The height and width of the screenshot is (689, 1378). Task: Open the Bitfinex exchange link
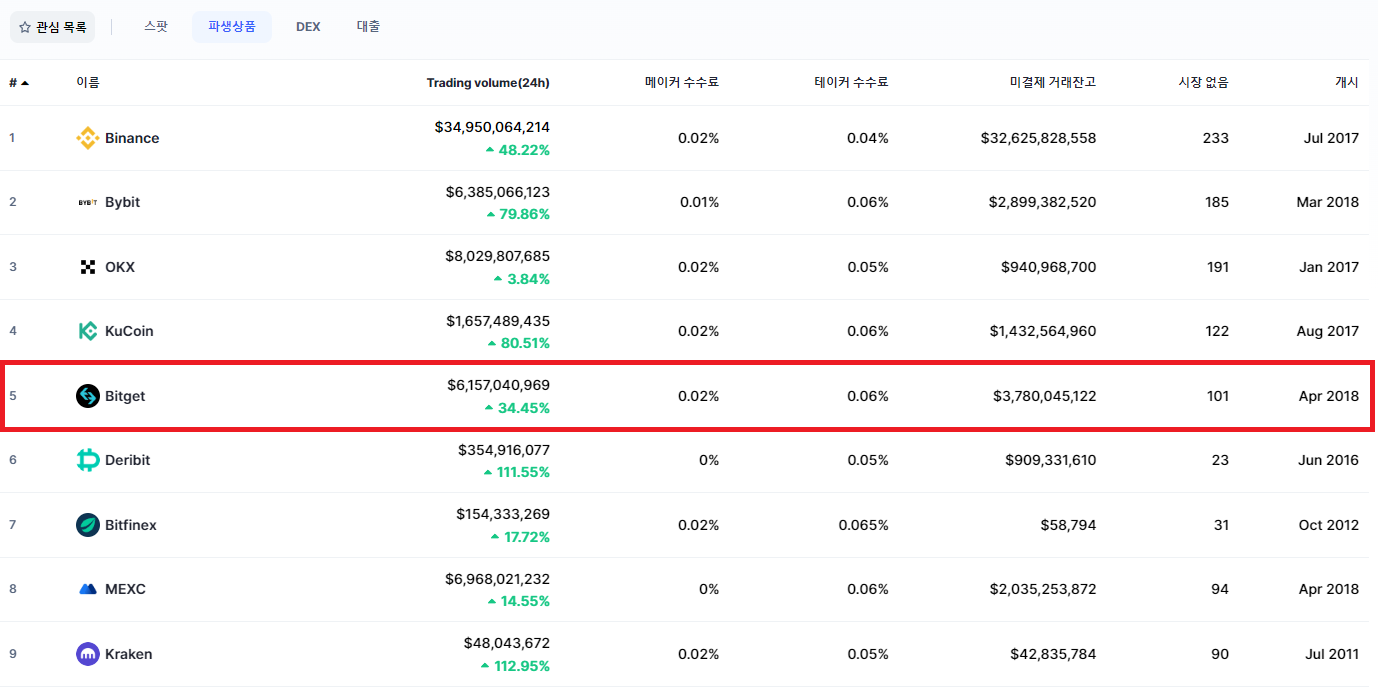coord(131,525)
